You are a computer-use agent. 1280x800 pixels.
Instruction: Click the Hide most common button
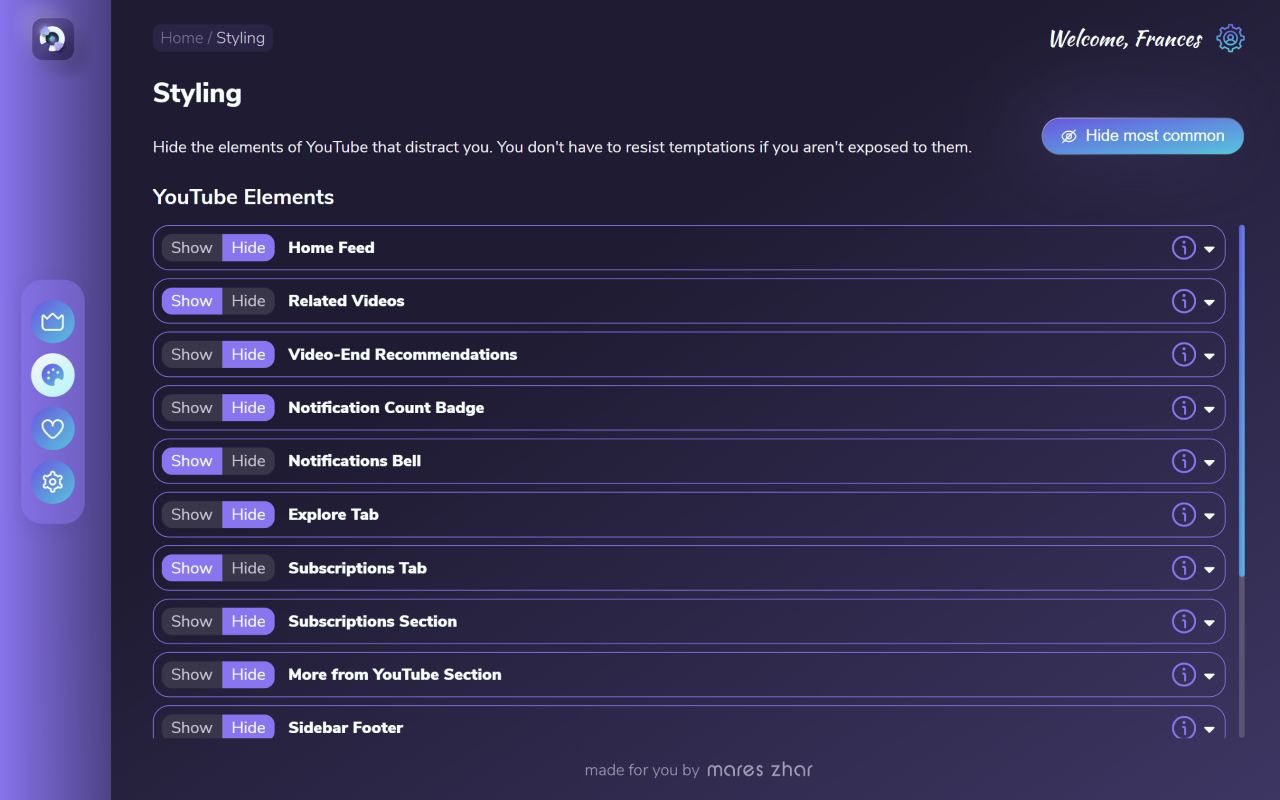[1142, 136]
